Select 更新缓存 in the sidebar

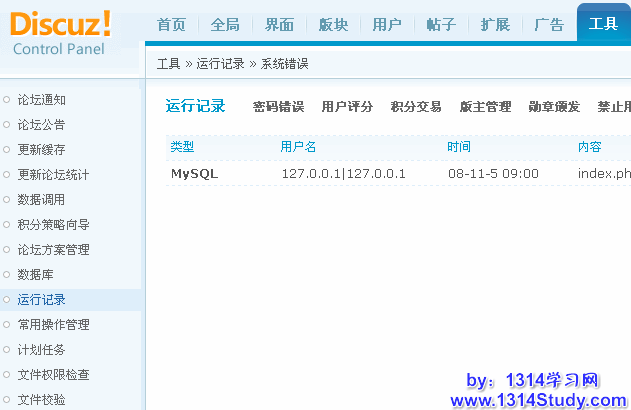(41, 150)
